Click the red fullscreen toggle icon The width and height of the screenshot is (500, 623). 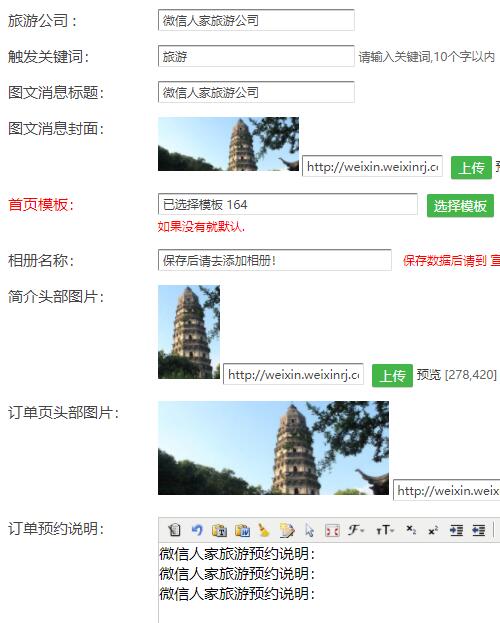tap(332, 530)
